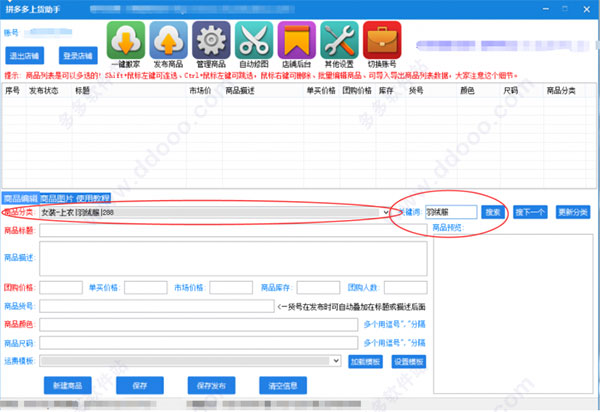This screenshot has height=412, width=600.
Task: Close the 拼多多上货助手 window
Action: tap(586, 9)
